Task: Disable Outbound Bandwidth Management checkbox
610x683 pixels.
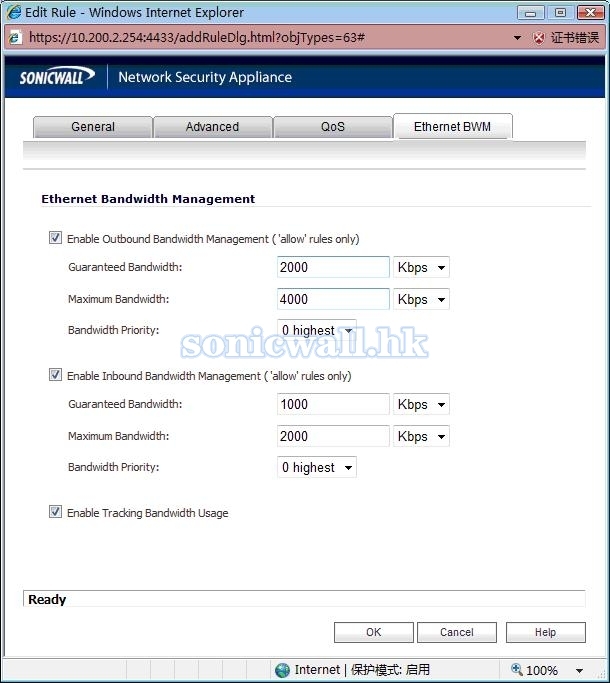Action: [55, 239]
